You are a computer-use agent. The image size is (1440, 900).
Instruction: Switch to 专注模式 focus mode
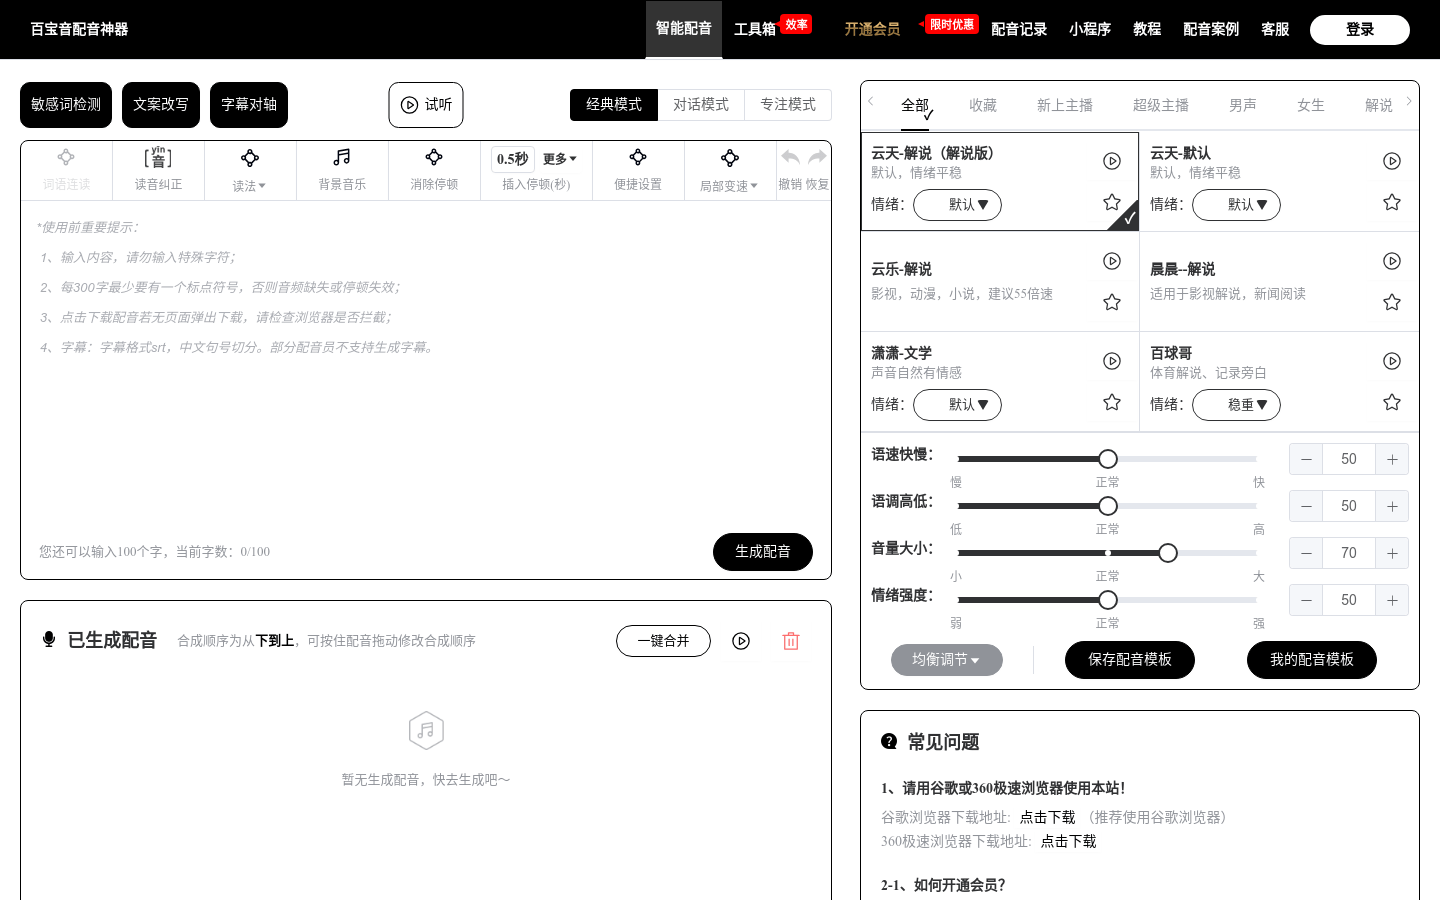pos(788,105)
